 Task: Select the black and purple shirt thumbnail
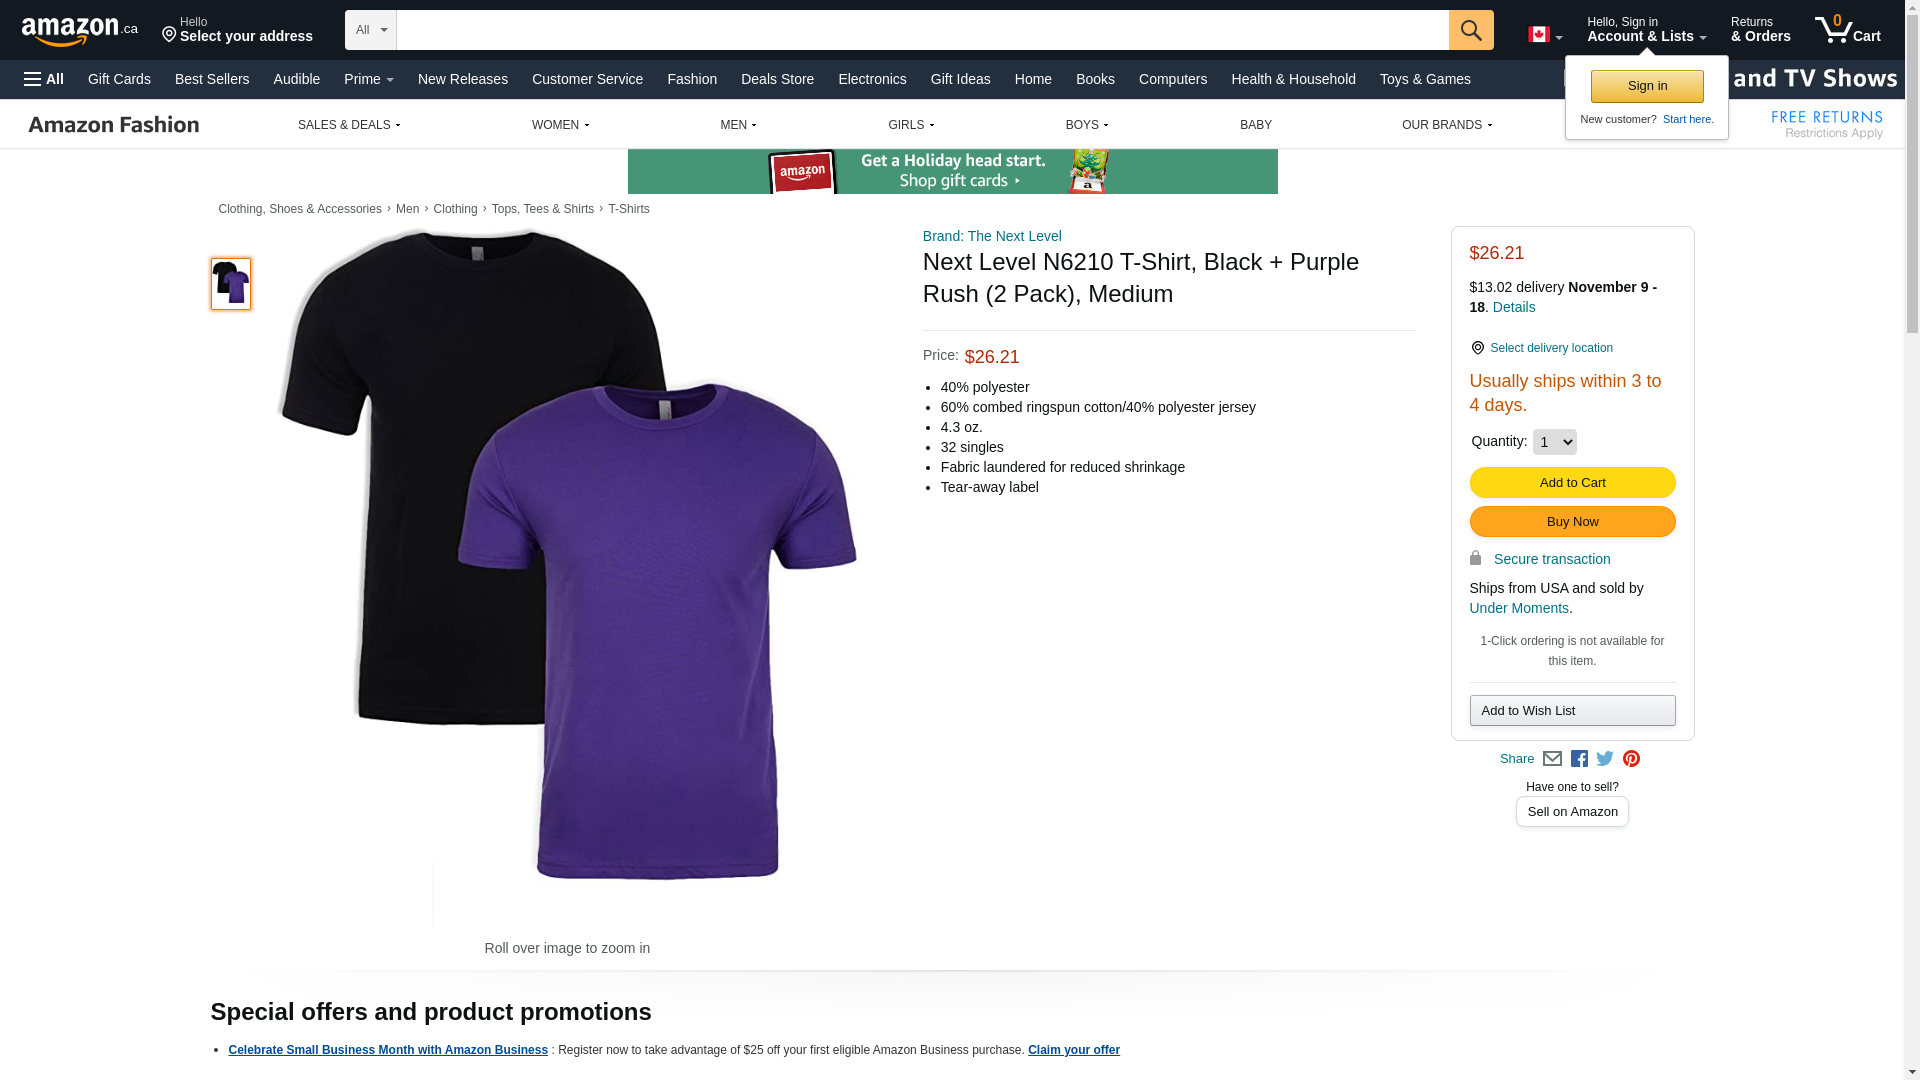pos(231,284)
